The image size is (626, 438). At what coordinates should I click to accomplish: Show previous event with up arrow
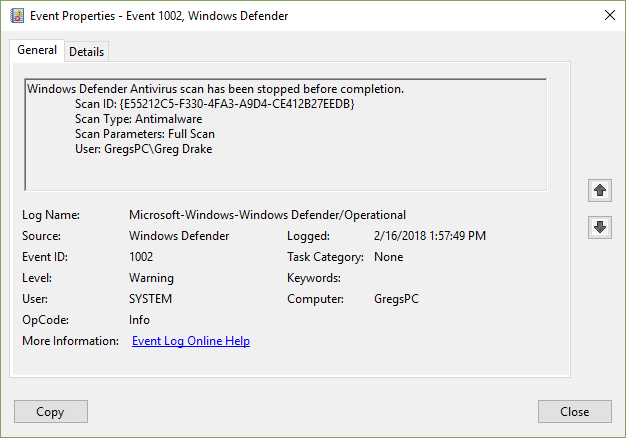[600, 190]
